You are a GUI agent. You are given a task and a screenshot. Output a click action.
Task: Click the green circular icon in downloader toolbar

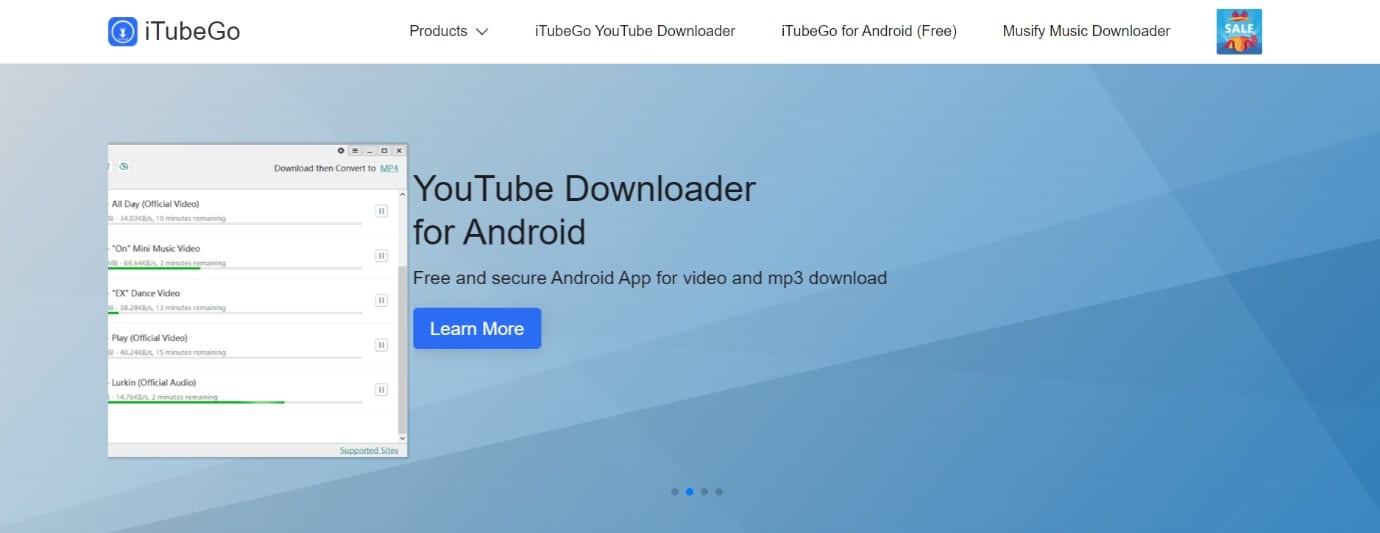[124, 167]
